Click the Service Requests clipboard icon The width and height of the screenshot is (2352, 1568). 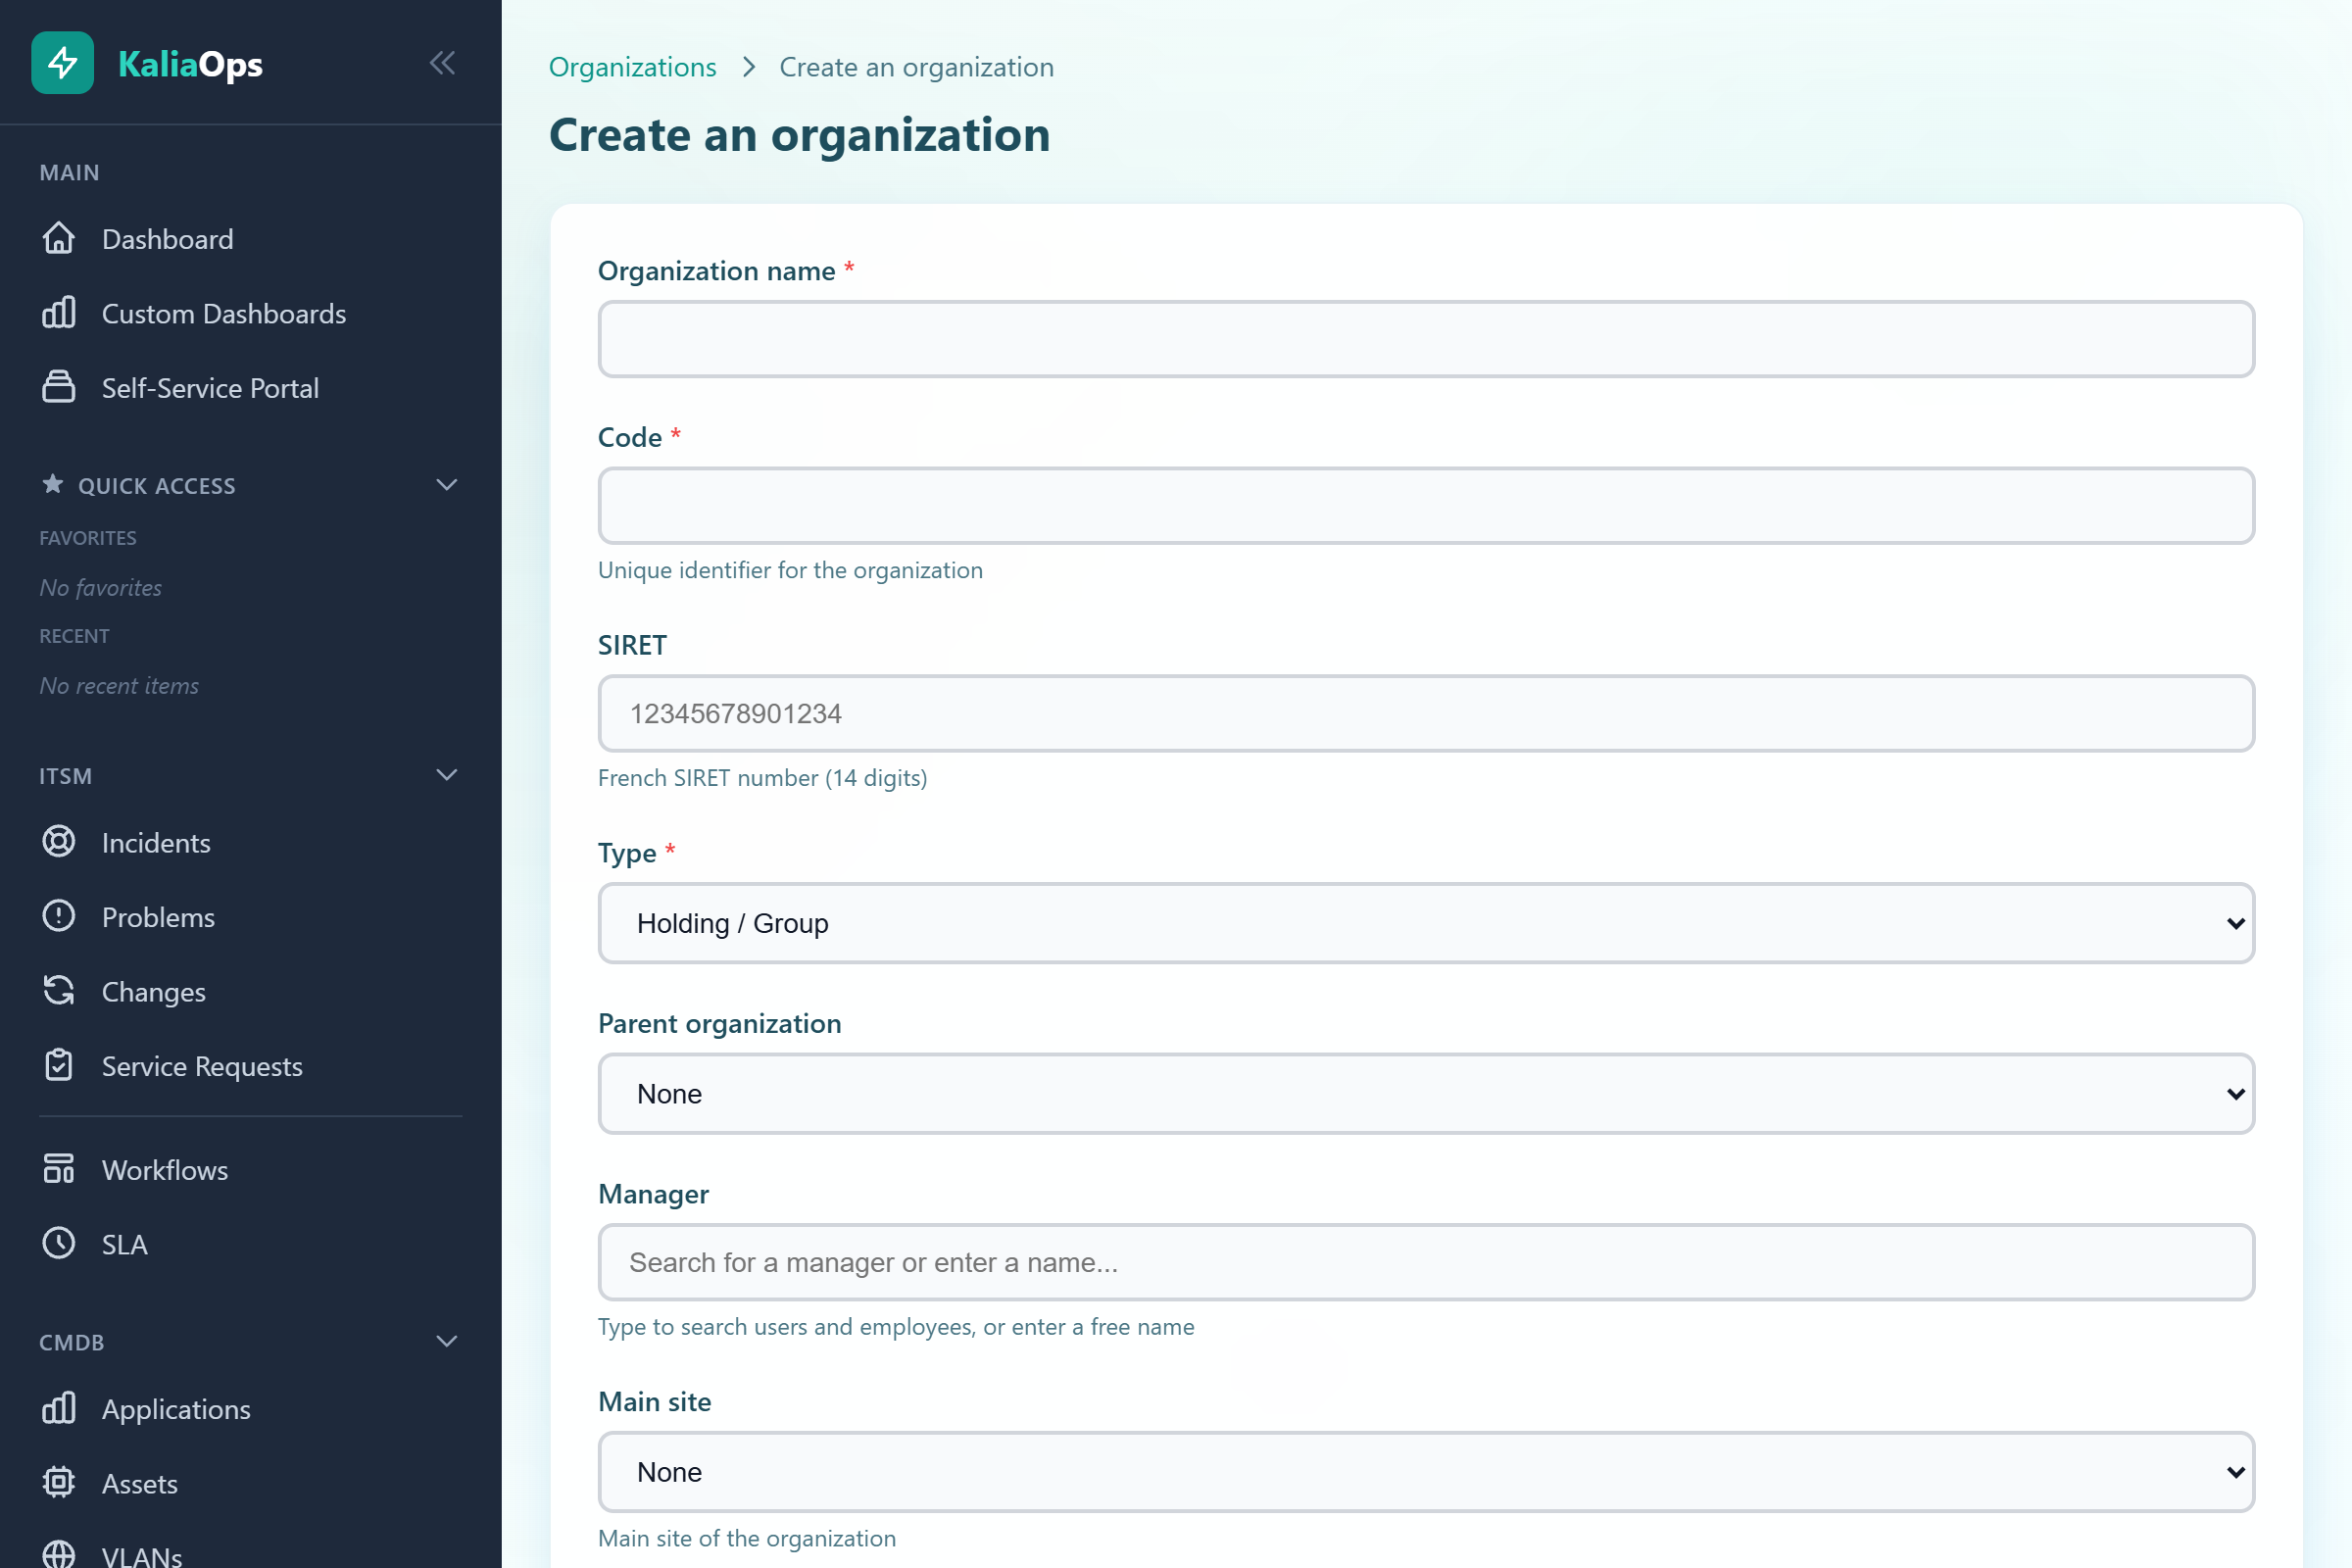click(59, 1065)
